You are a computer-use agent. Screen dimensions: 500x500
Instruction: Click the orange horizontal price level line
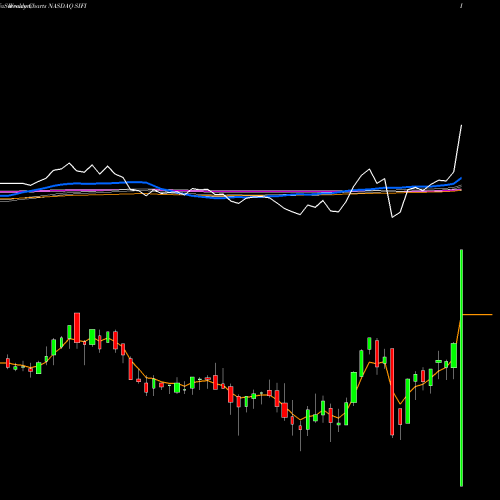(x=478, y=314)
